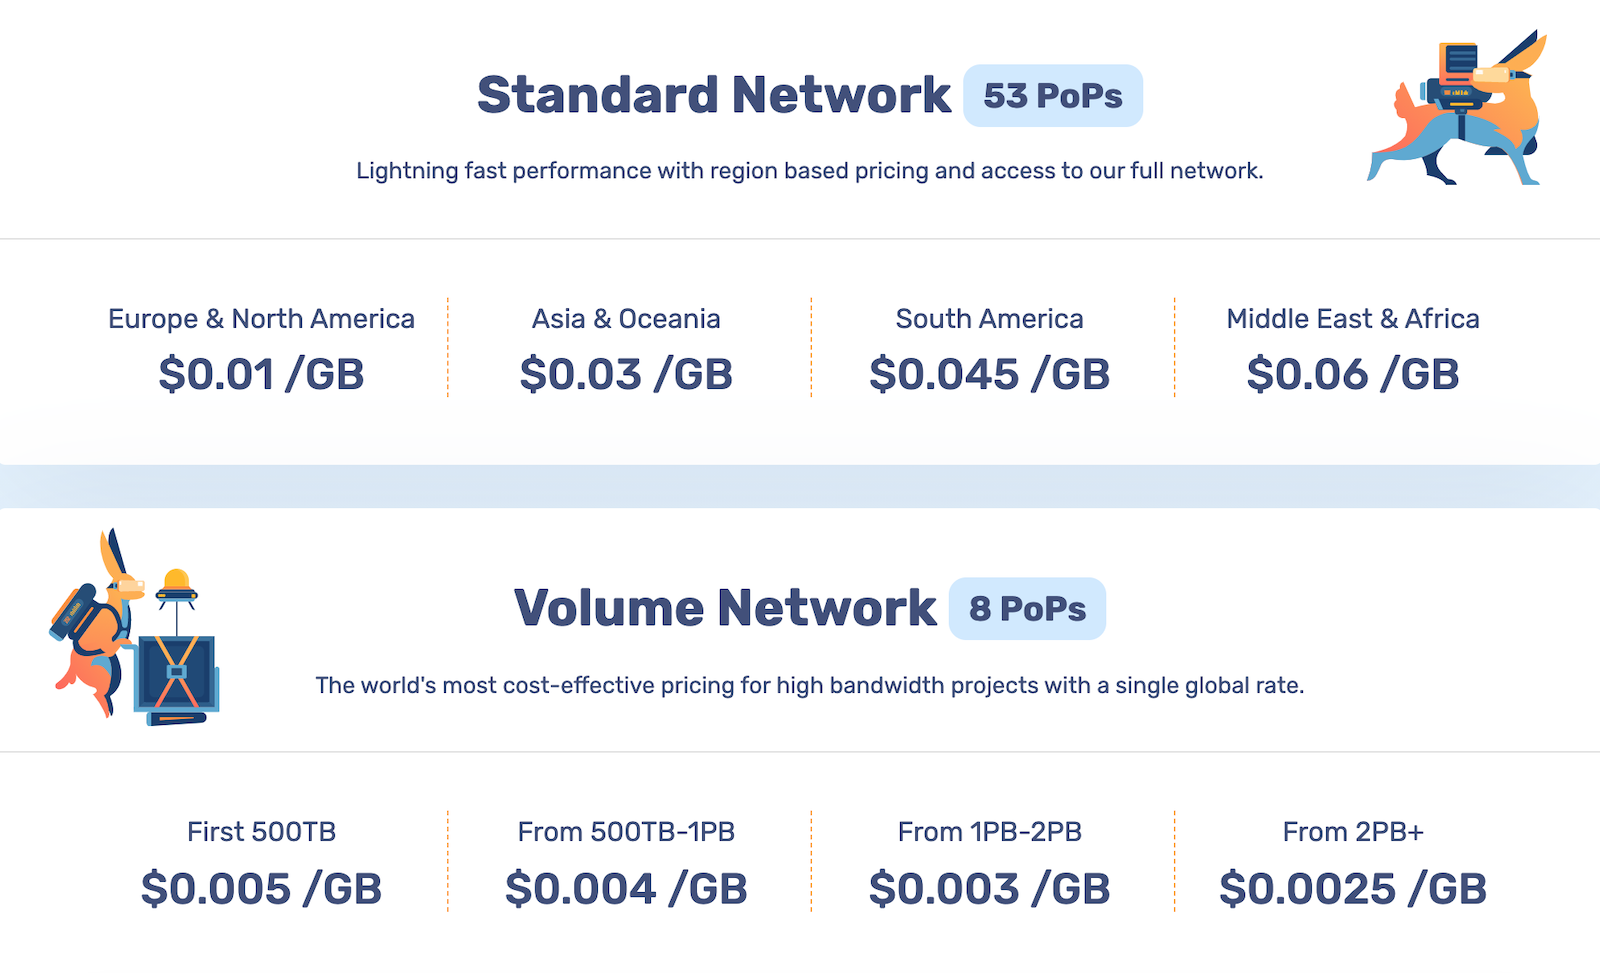
Task: Select the Middle East & Africa label
Action: pos(1353,319)
